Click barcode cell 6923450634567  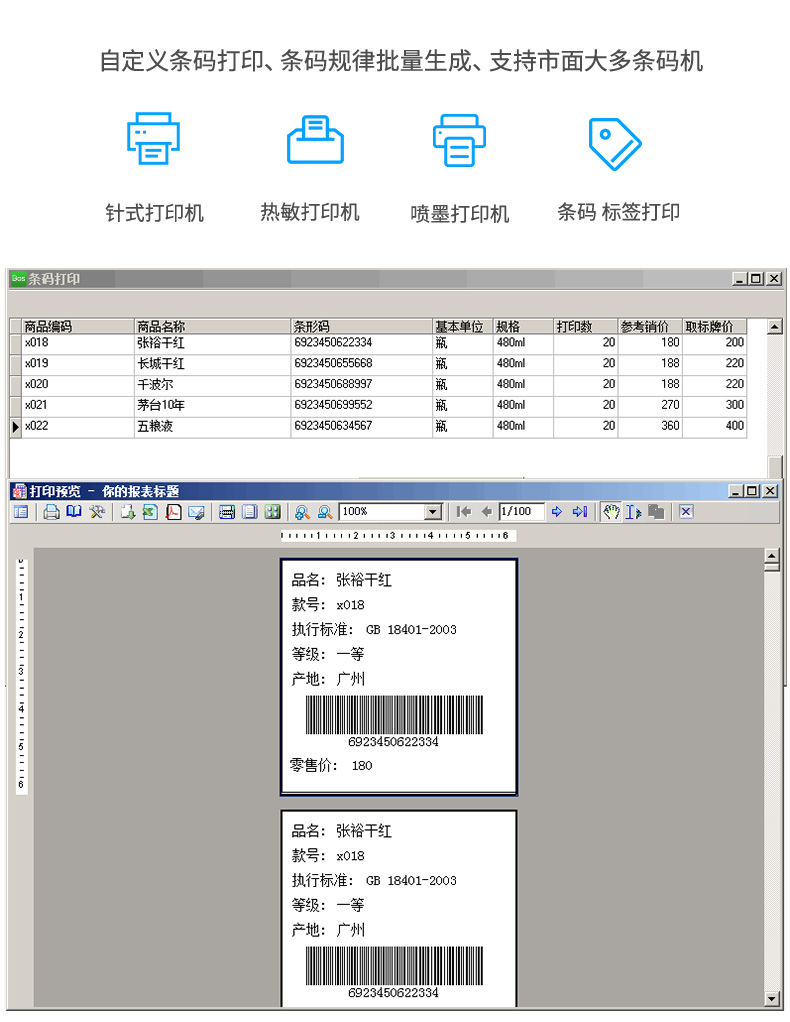click(x=361, y=427)
